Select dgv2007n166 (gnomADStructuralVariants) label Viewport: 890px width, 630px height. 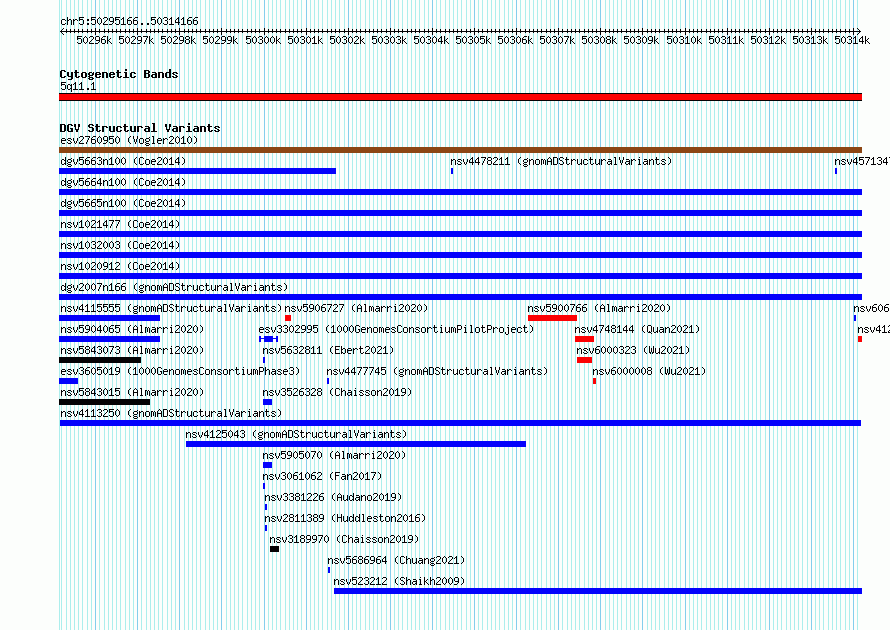[174, 287]
